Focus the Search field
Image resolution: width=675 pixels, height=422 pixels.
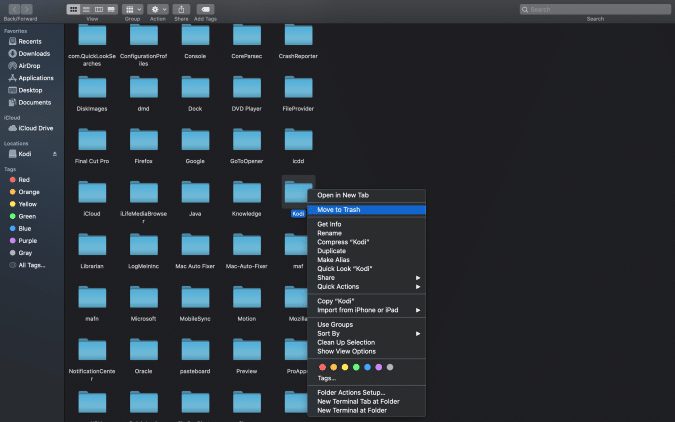[x=595, y=9]
